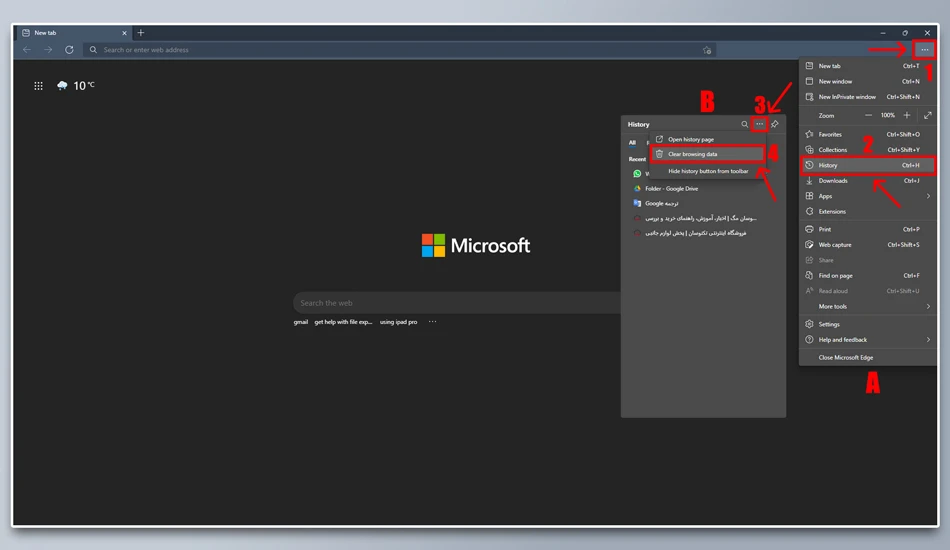Click using ipad pro suggestion
This screenshot has width=950, height=550.
[398, 322]
